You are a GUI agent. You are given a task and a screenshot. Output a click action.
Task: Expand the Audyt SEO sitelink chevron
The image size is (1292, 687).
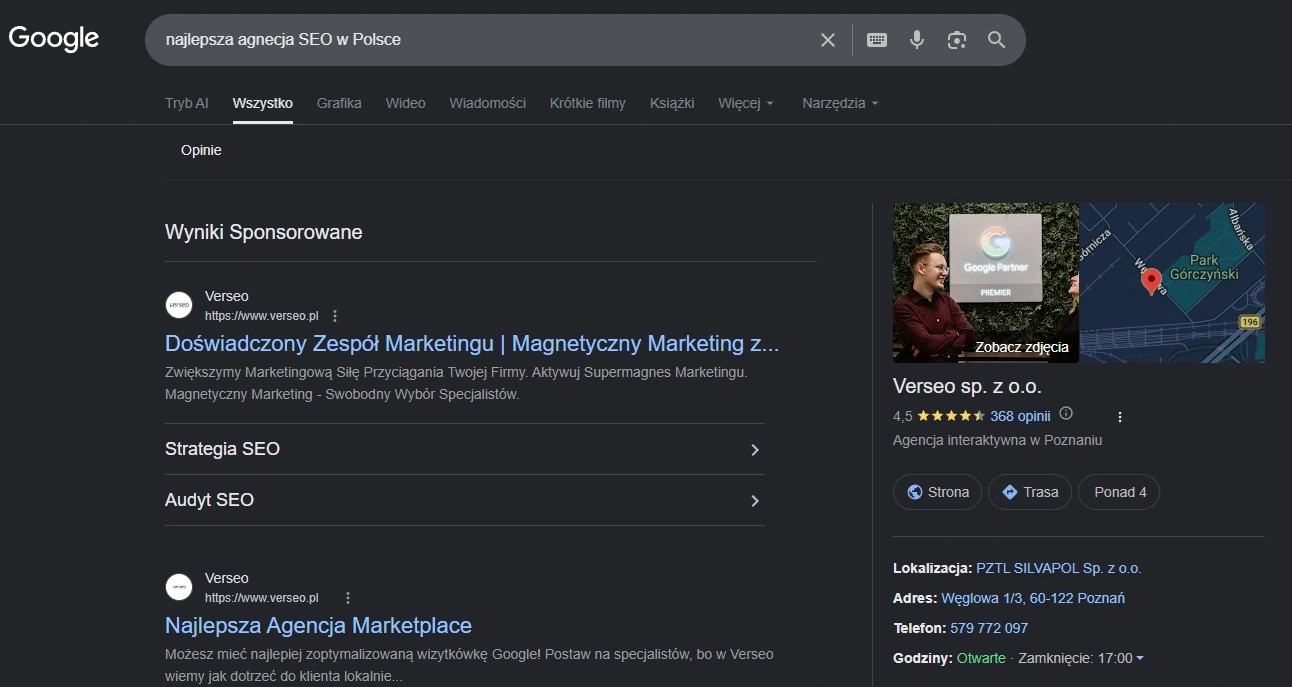tap(755, 501)
